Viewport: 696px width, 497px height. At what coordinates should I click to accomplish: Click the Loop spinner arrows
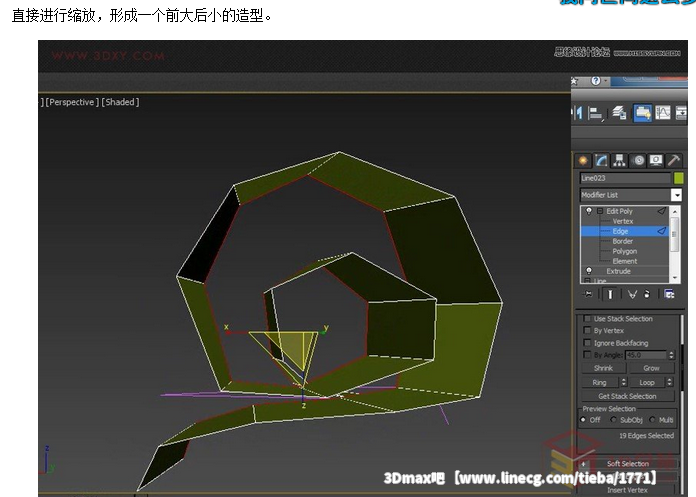pyautogui.click(x=670, y=382)
